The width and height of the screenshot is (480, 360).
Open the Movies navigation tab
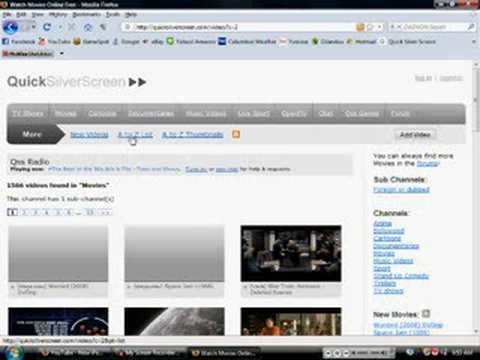(x=65, y=114)
